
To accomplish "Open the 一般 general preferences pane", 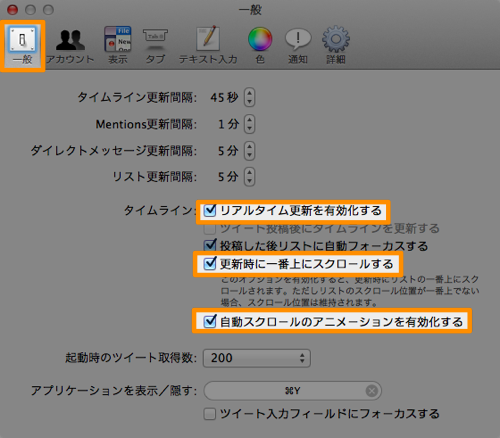I will (x=22, y=46).
